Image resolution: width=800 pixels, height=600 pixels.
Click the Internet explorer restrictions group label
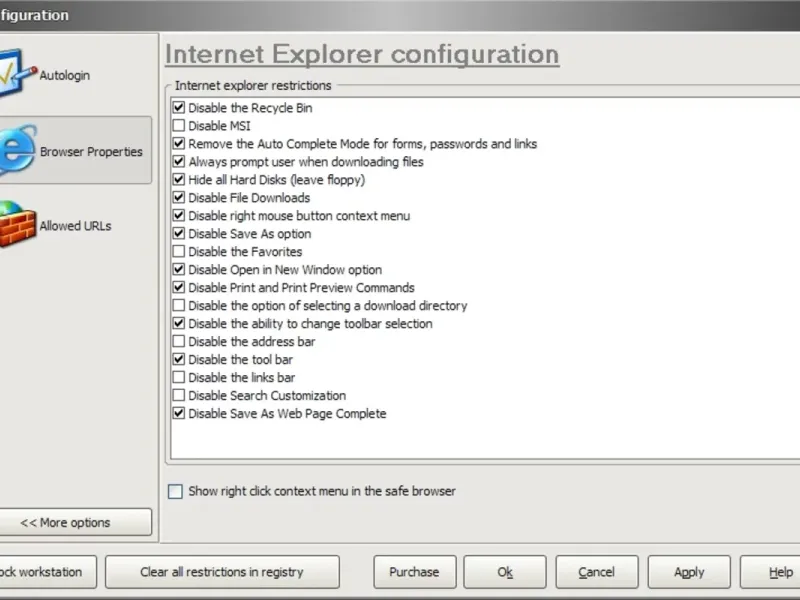click(253, 85)
